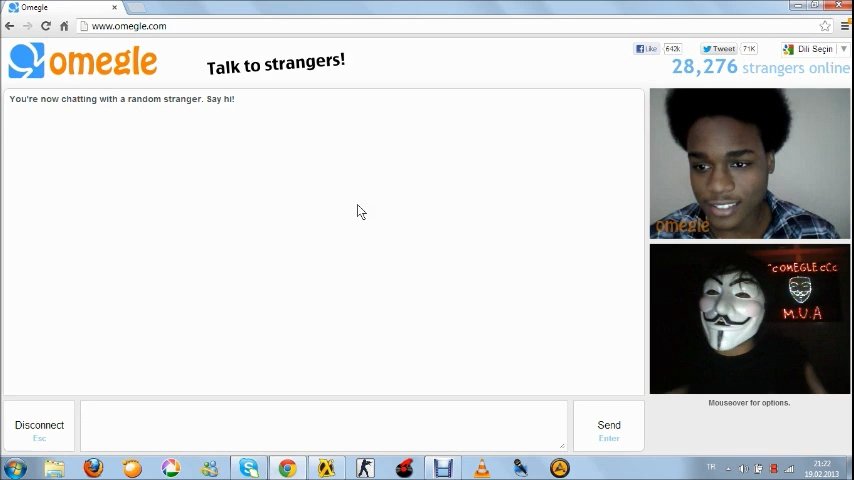Open the orange circle A taskbar icon
Image resolution: width=854 pixels, height=480 pixels.
pos(559,468)
